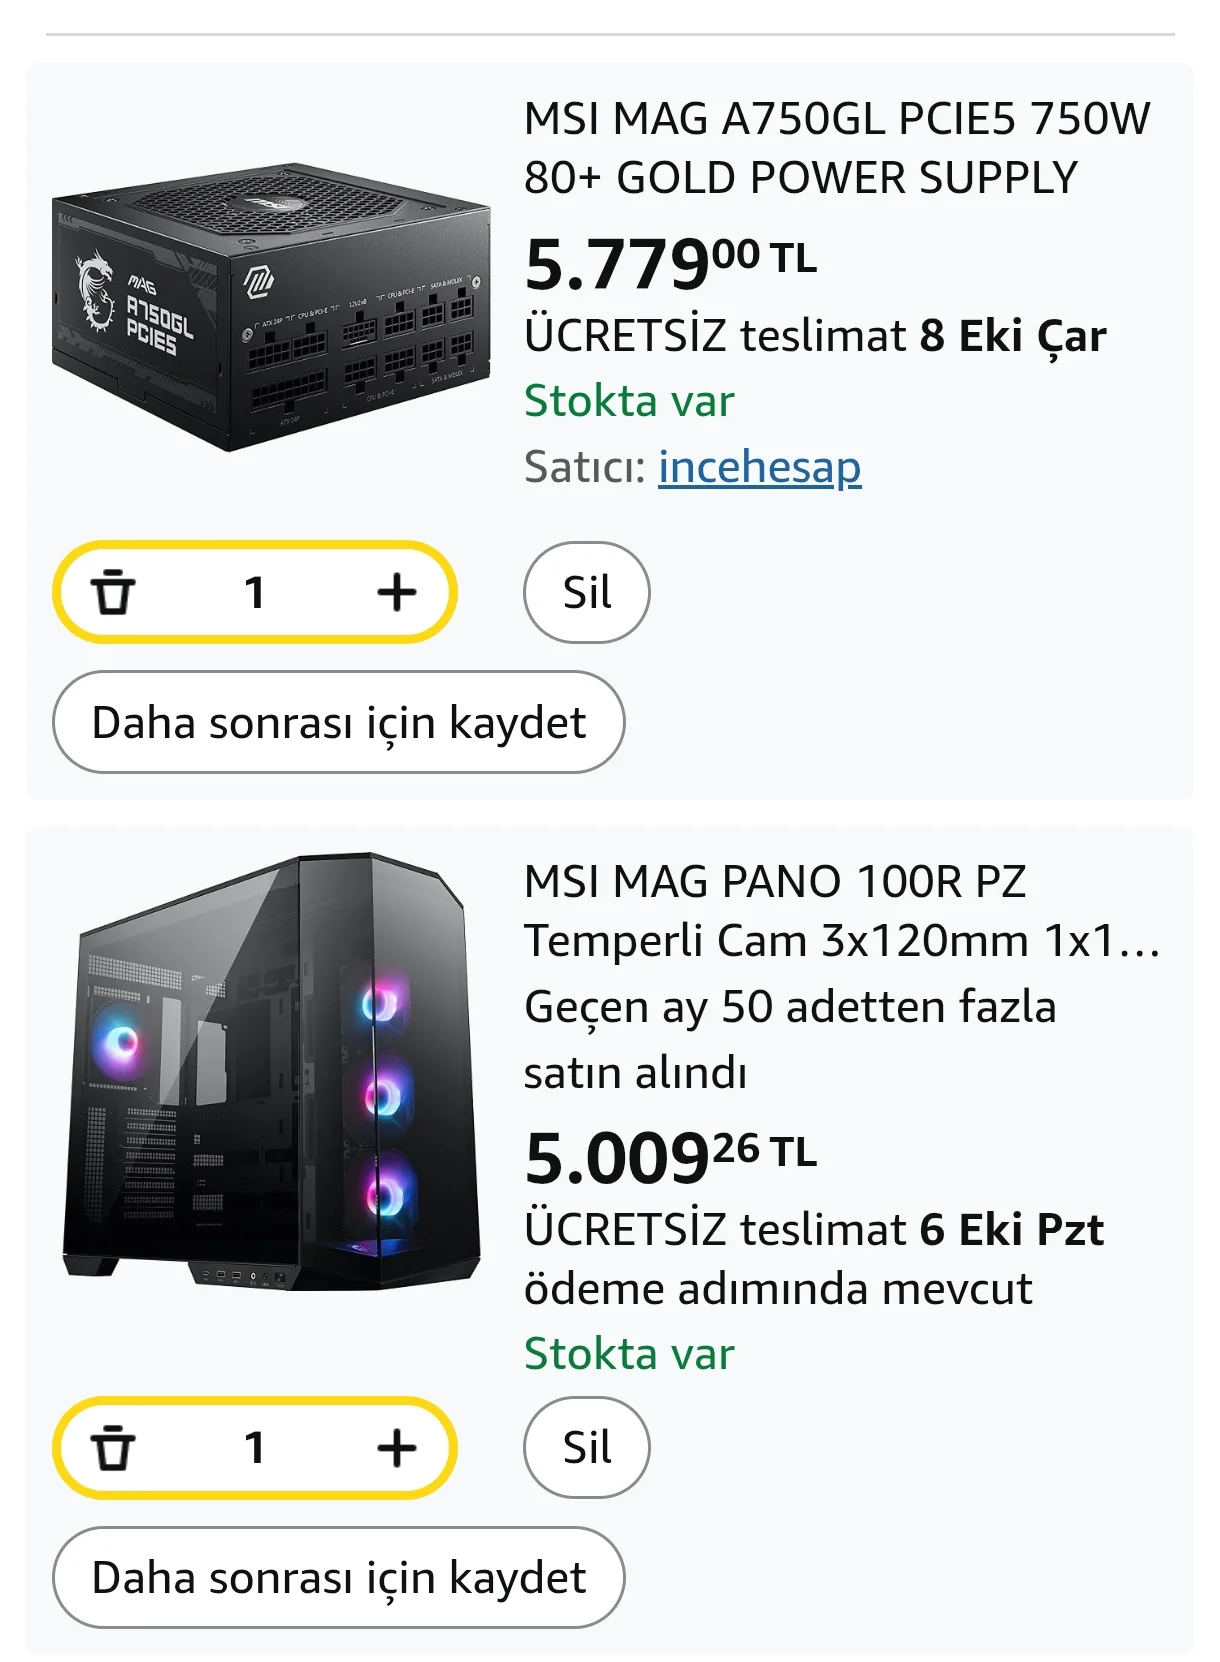Select quantity number of the PANO case
Image resolution: width=1220 pixels, height=1662 pixels.
coord(255,1447)
